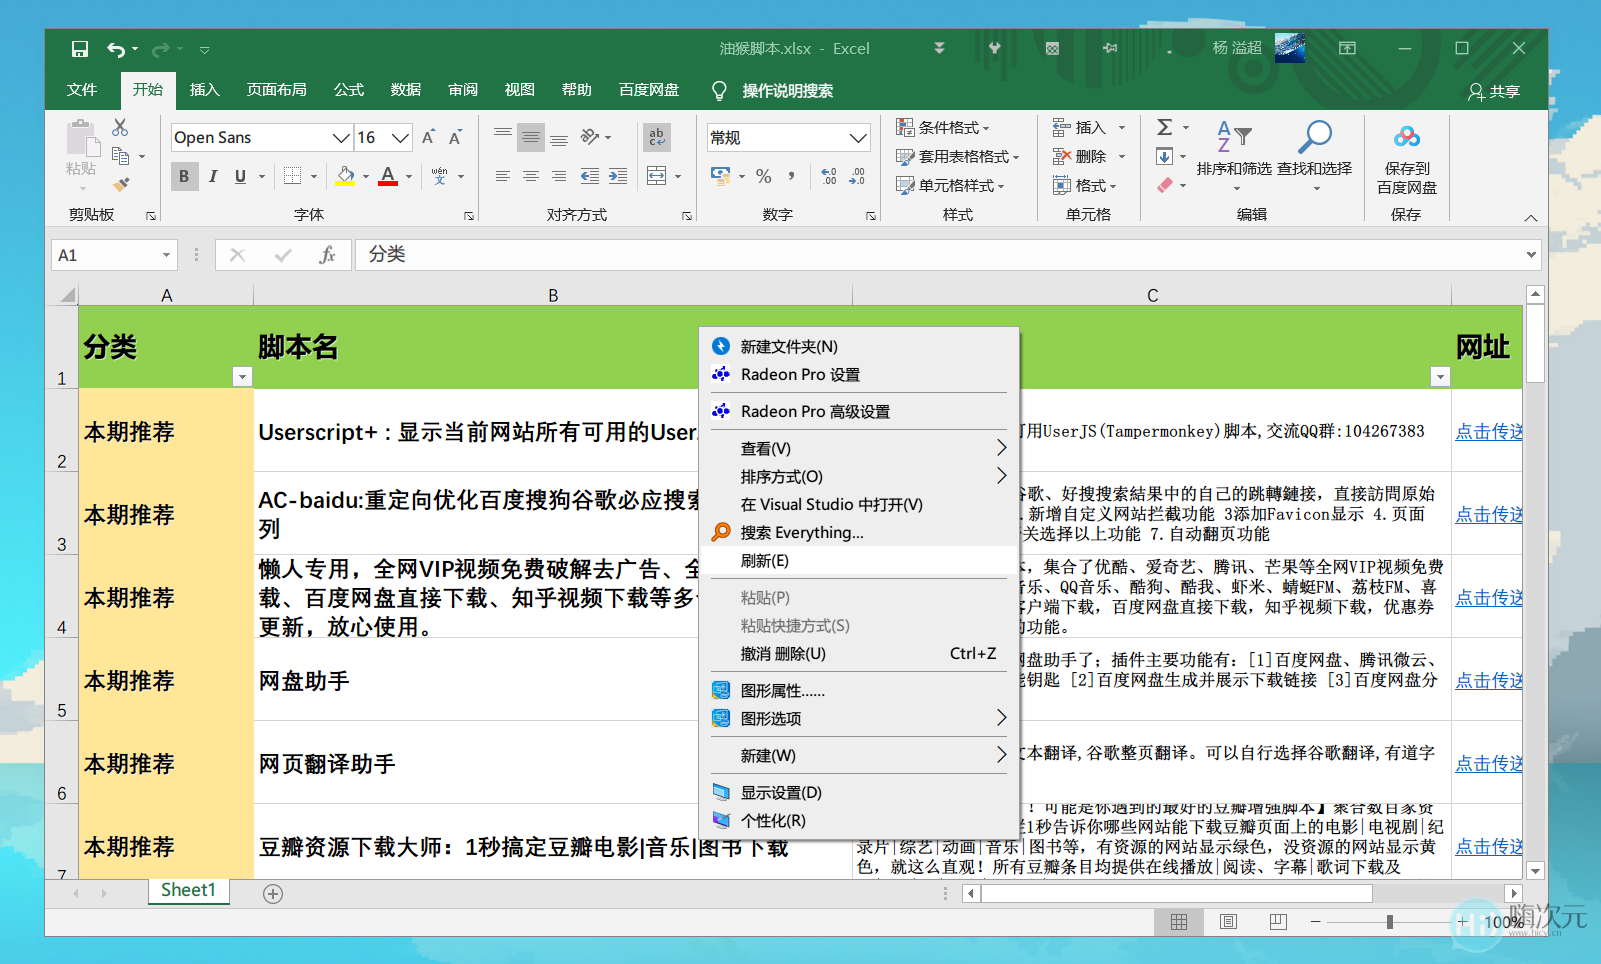This screenshot has width=1601, height=964.
Task: Click the Insert Function fx icon
Action: pos(328,255)
